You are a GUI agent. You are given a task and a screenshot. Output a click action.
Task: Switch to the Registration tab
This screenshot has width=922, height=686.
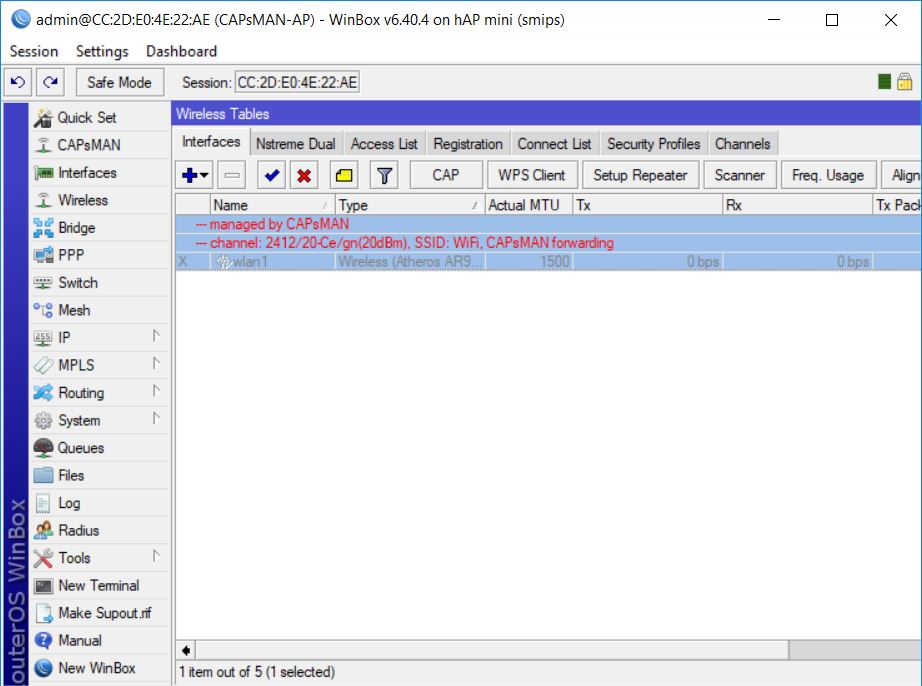pos(468,144)
